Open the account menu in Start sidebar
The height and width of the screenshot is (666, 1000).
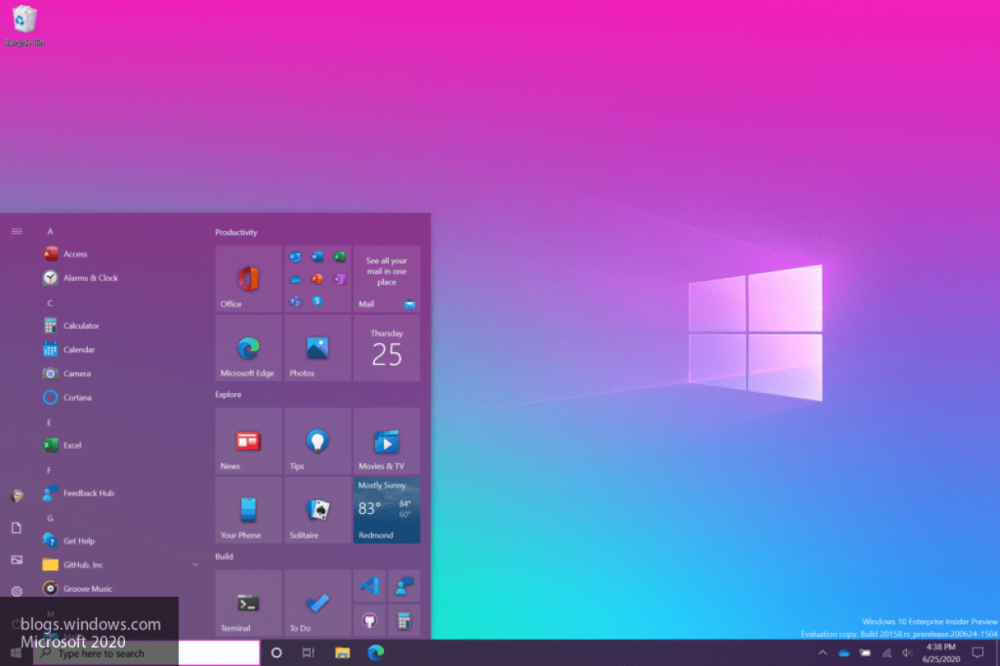[x=15, y=494]
